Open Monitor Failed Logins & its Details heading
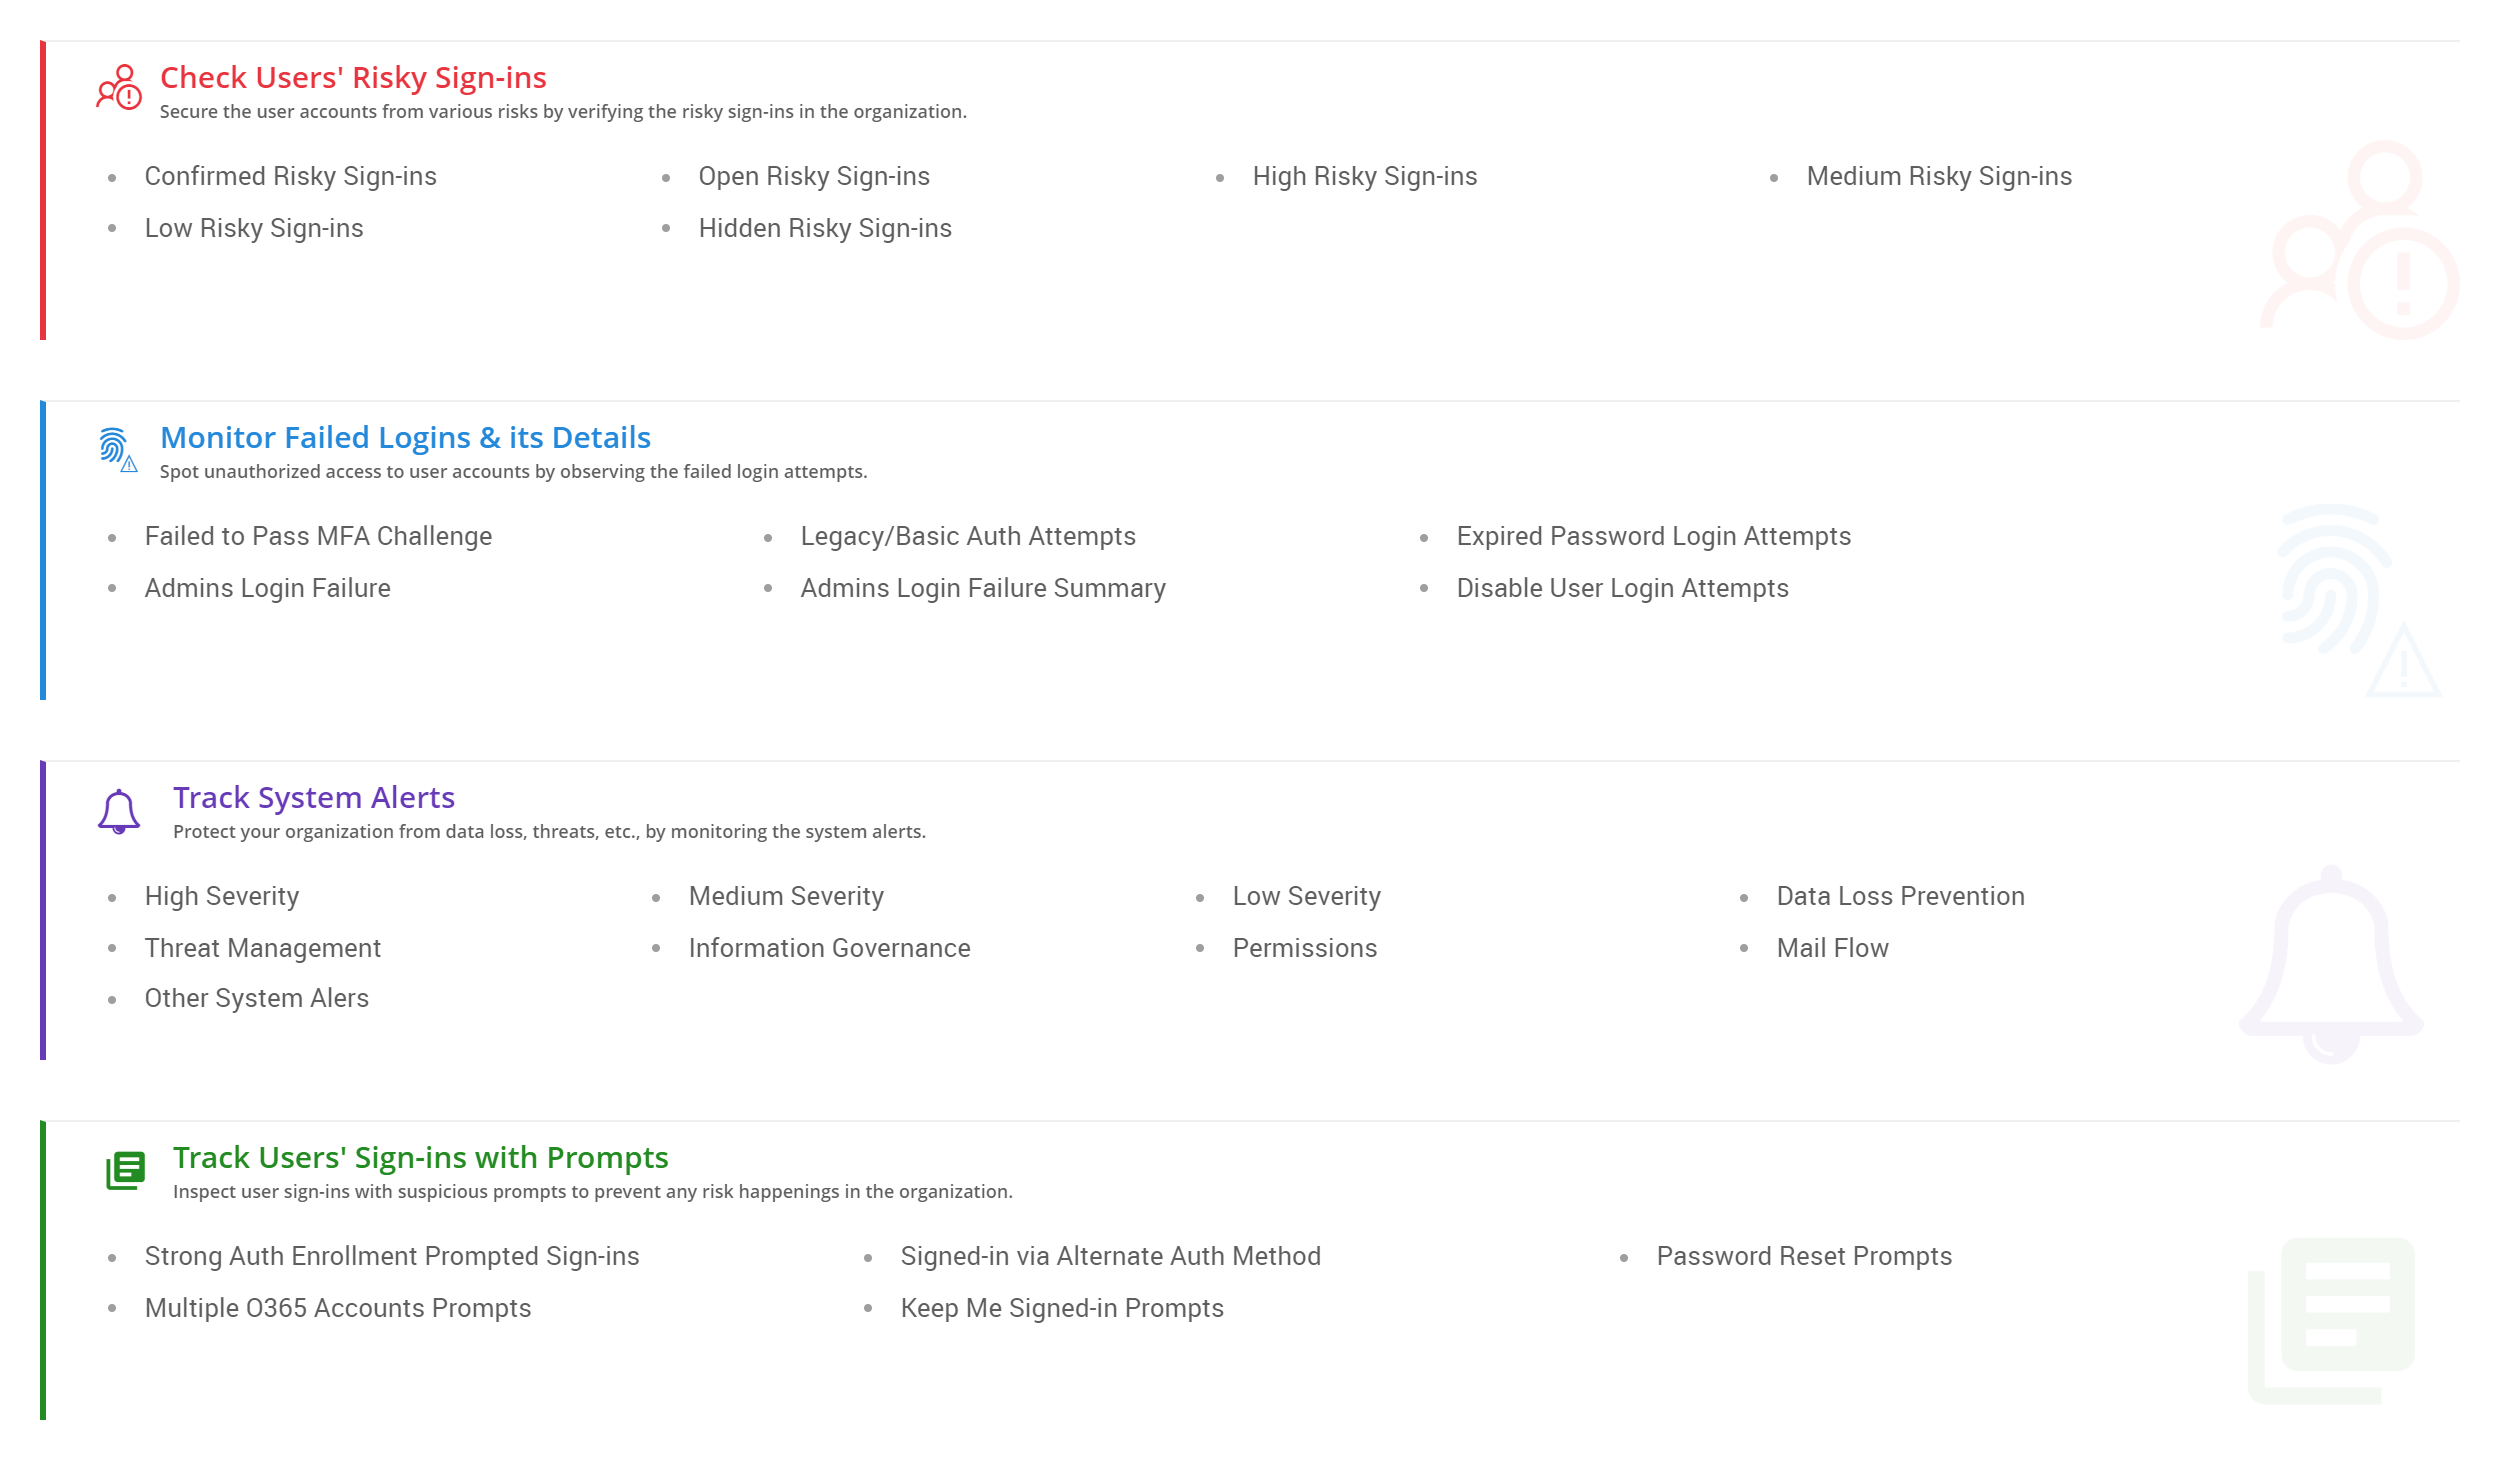 (405, 438)
